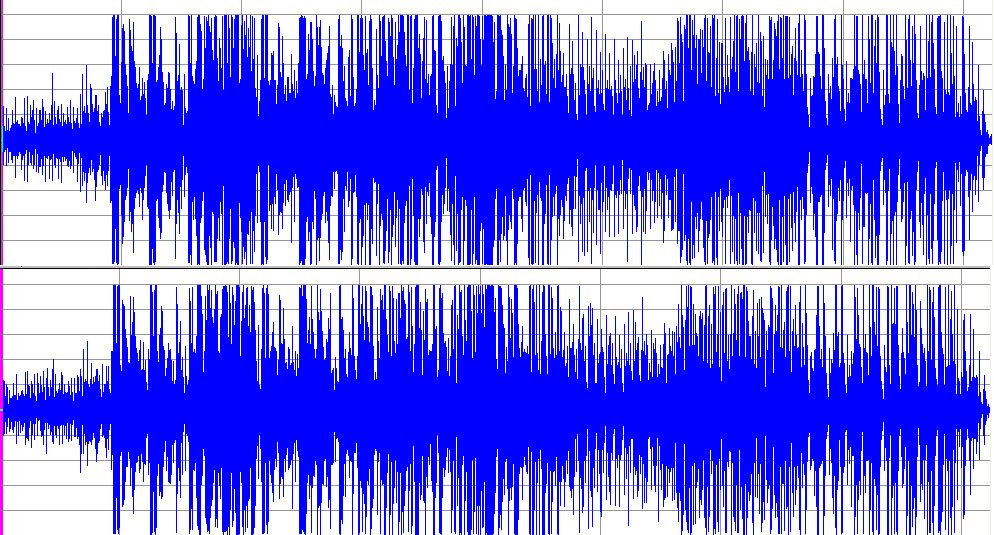This screenshot has height=535, width=994.
Task: Click inside the upper channel waveform
Action: (x=497, y=139)
